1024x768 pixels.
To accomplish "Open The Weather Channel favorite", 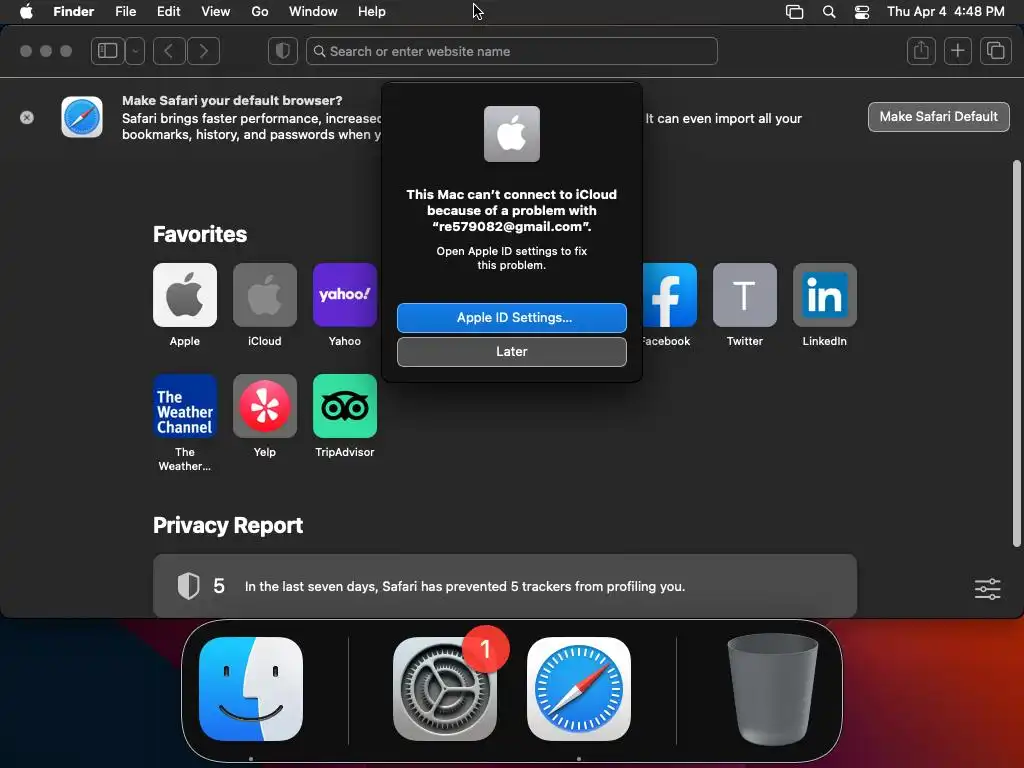I will pyautogui.click(x=185, y=406).
